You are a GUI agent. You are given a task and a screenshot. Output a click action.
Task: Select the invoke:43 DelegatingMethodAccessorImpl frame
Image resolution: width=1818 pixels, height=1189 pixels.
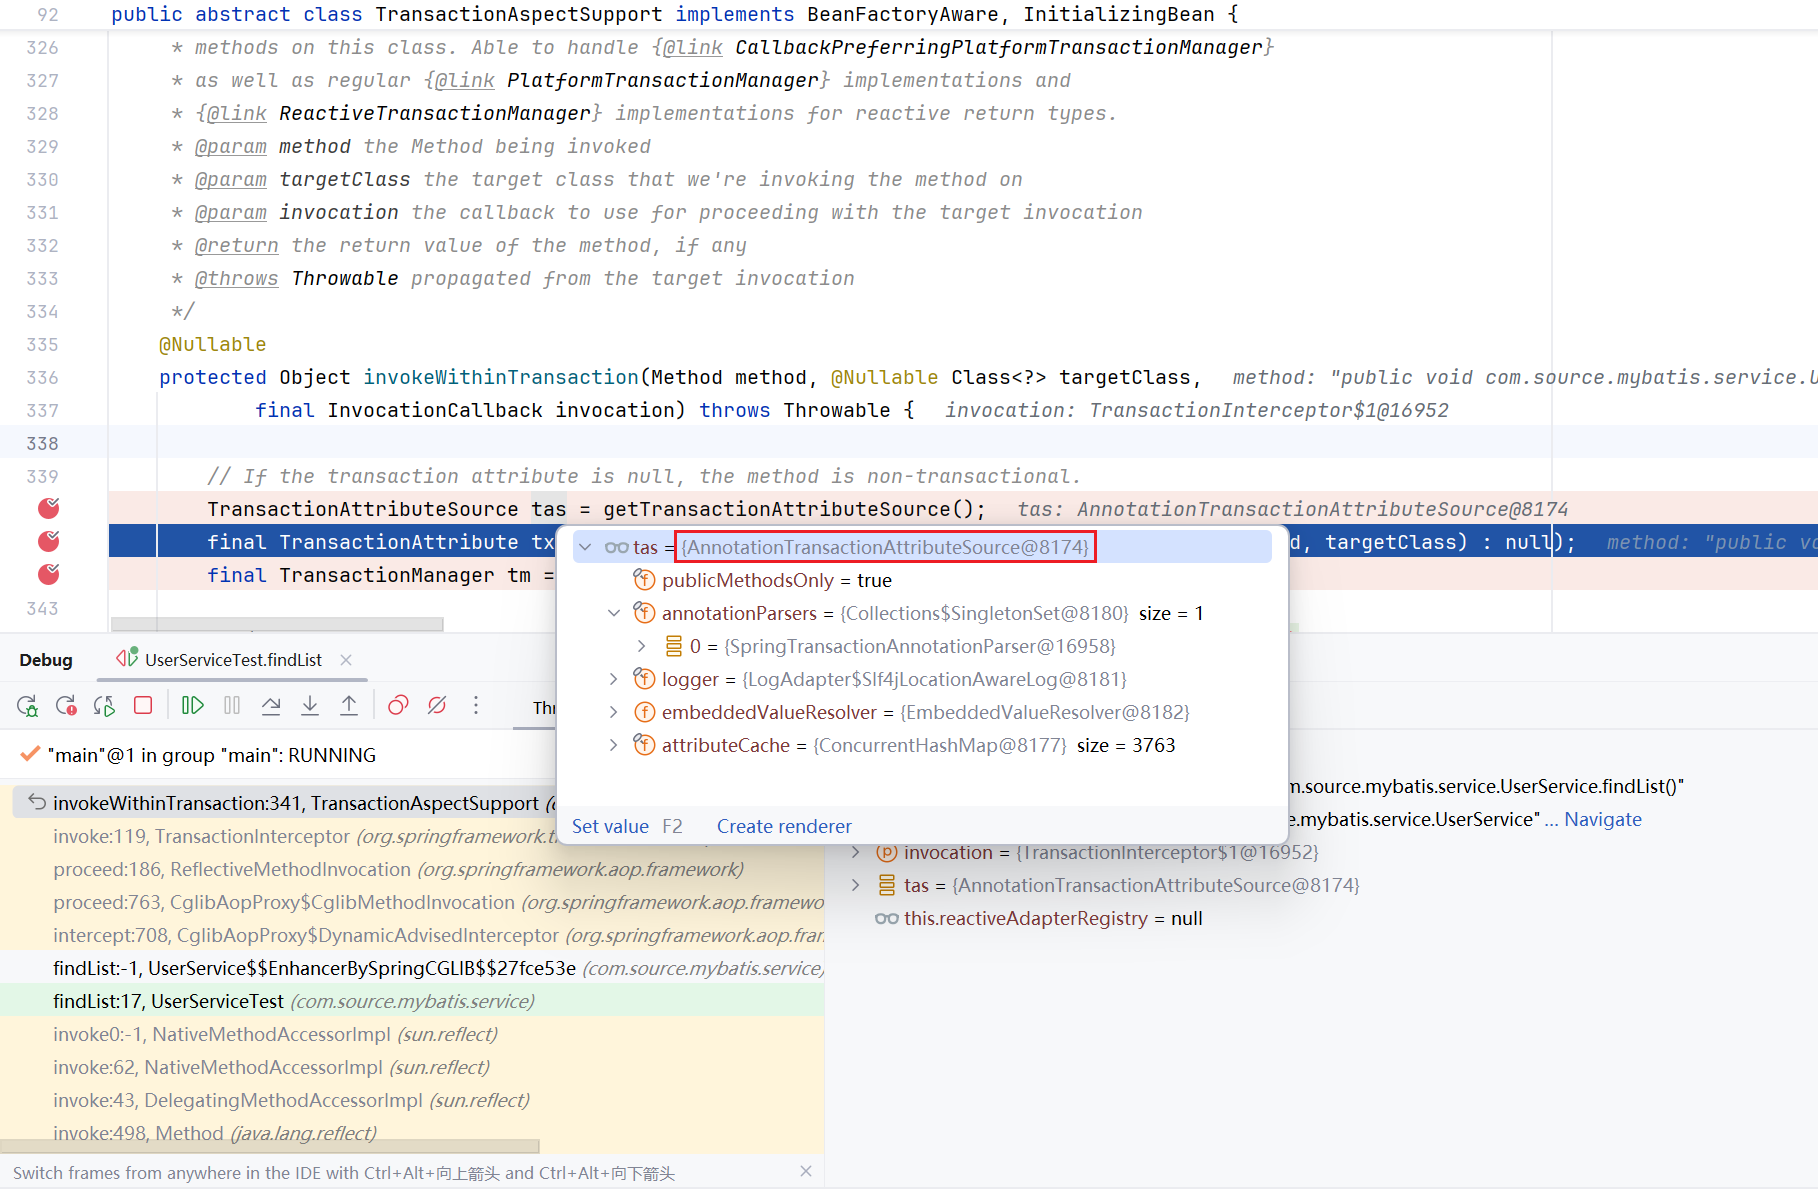[412, 1100]
